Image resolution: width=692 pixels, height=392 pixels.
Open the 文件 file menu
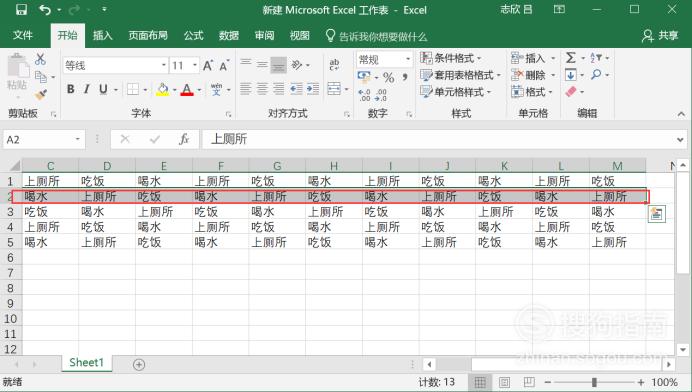click(23, 35)
